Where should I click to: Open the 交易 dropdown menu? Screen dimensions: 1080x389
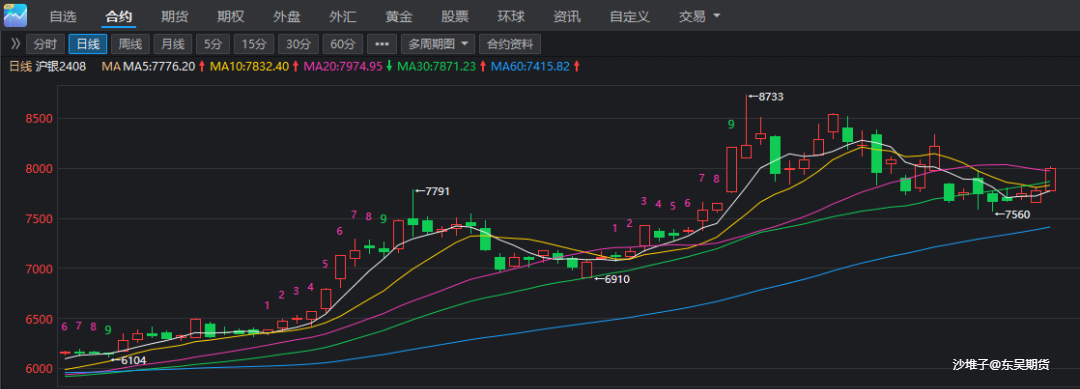(x=699, y=16)
